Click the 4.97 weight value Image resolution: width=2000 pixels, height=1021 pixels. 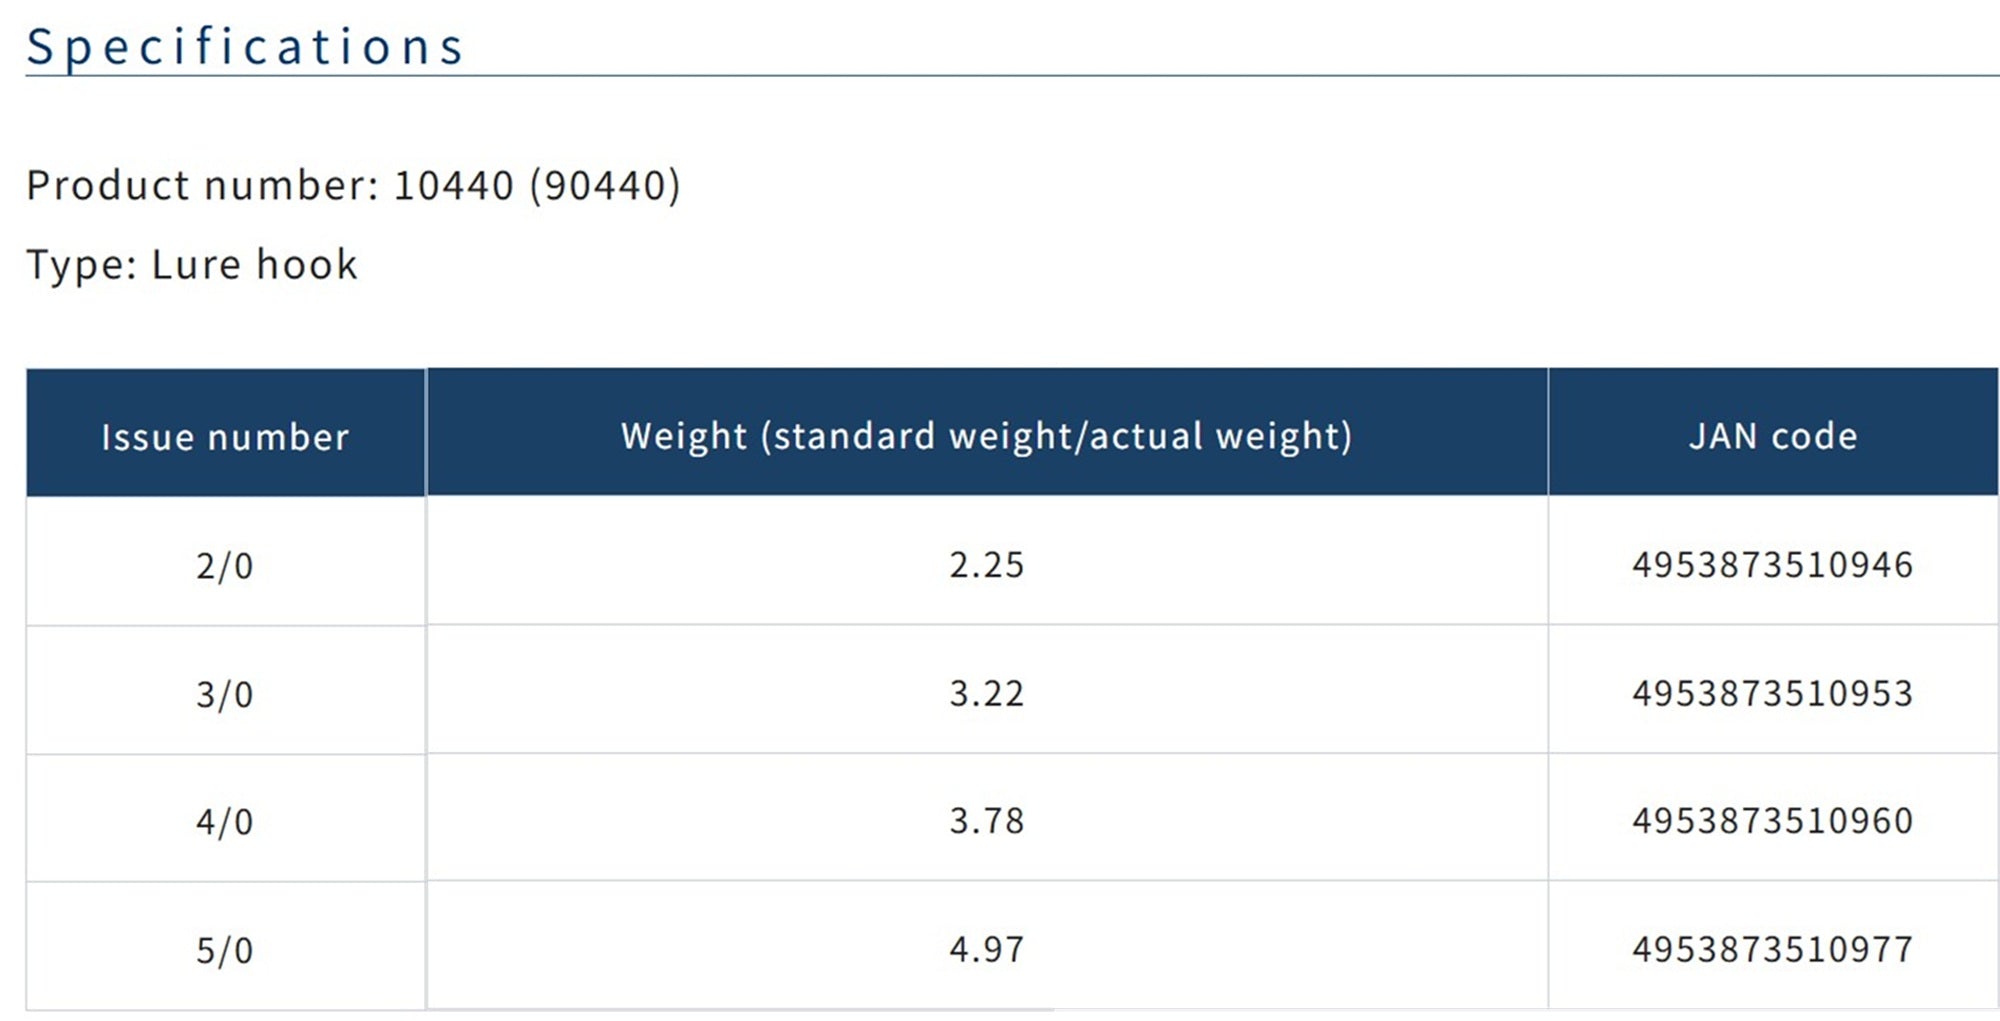(987, 950)
